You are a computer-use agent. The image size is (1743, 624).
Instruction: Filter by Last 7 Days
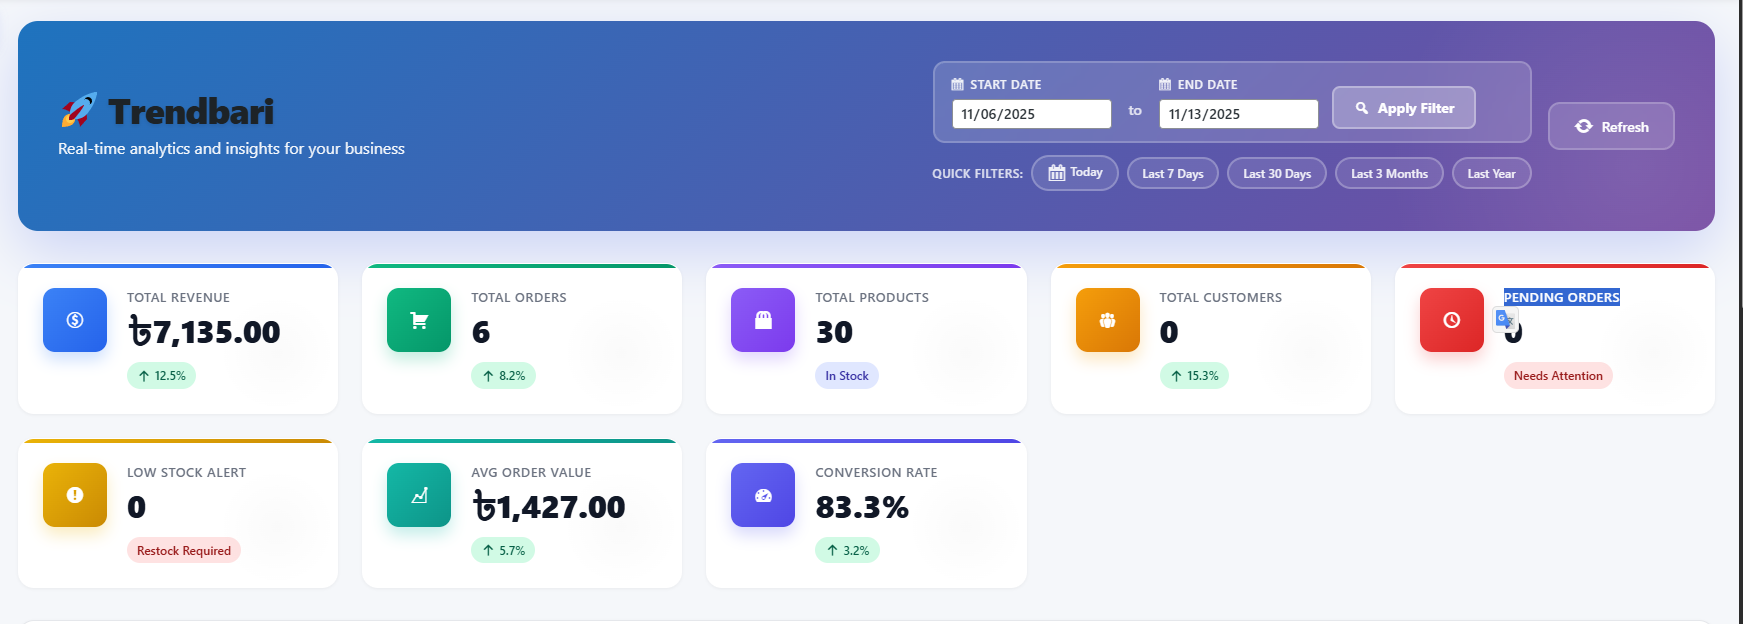[1172, 174]
